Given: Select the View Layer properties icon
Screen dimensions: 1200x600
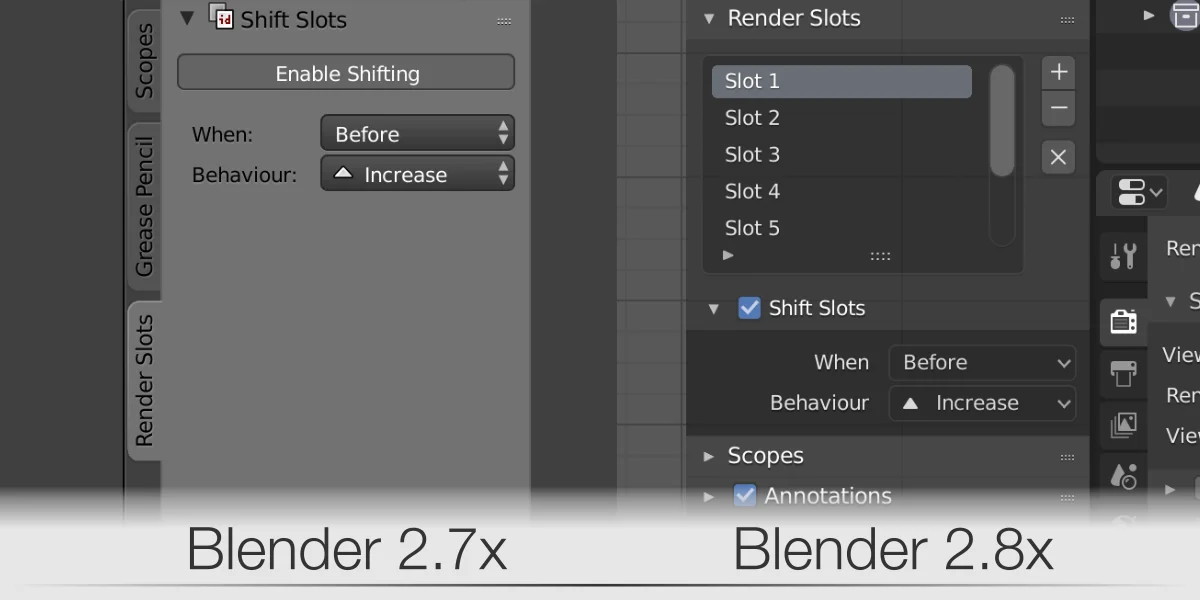Looking at the screenshot, I should [1123, 424].
